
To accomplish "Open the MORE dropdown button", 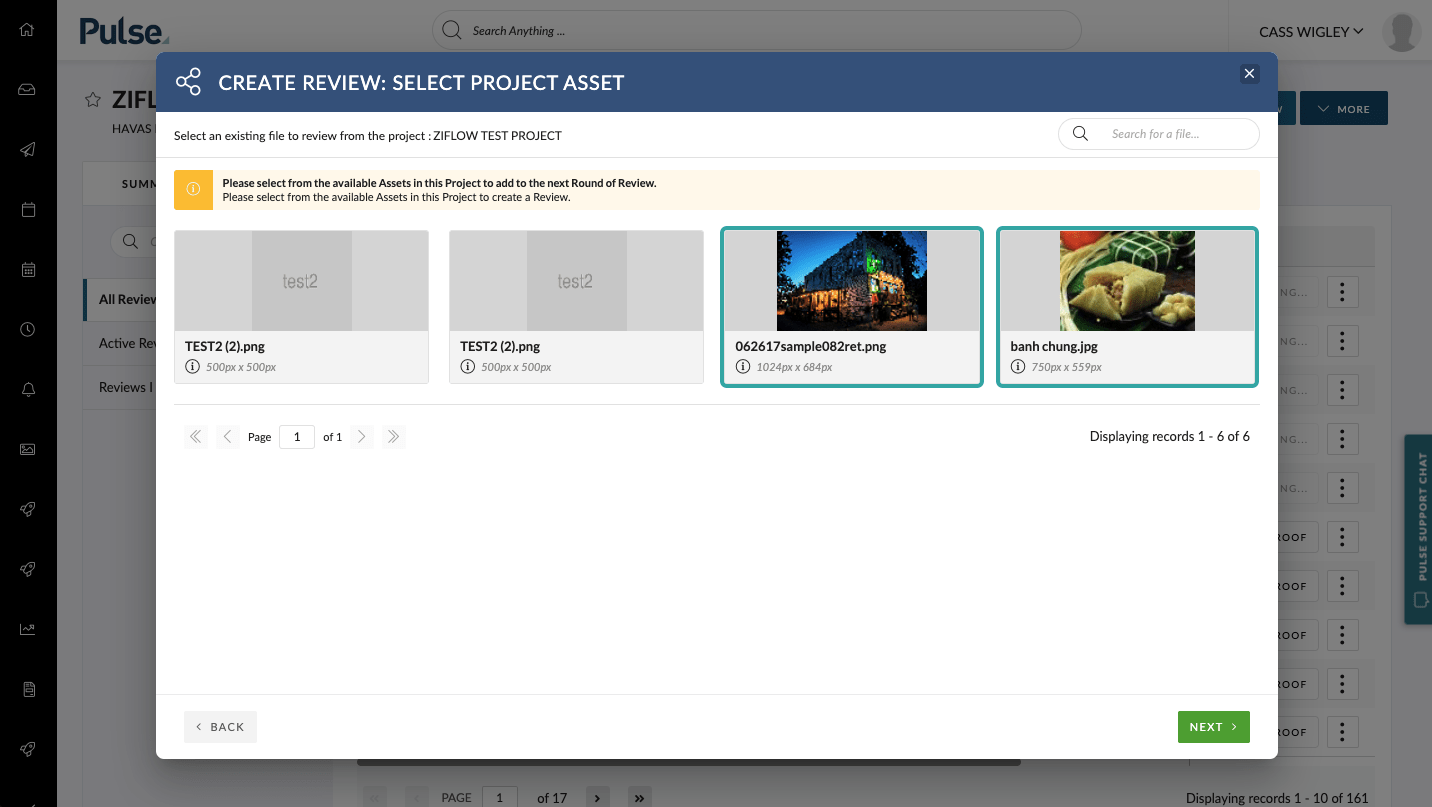I will tap(1344, 109).
